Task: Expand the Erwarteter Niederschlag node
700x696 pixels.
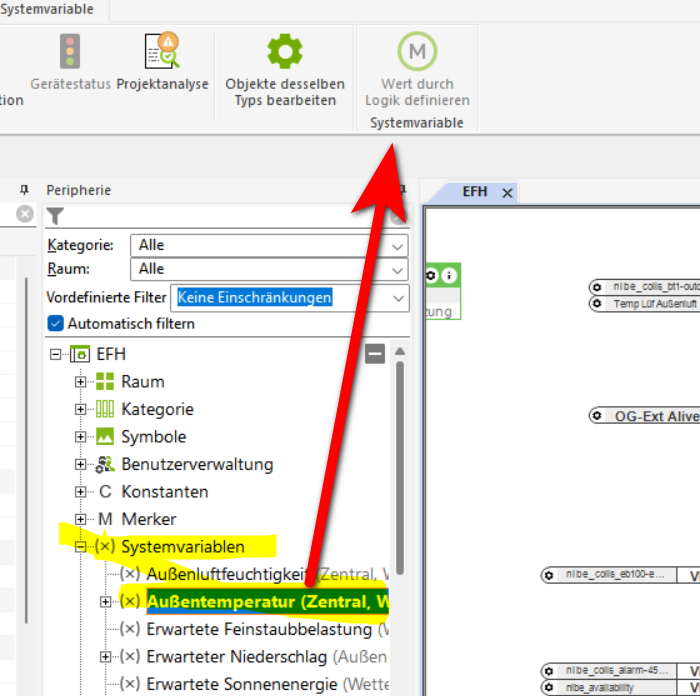Action: point(106,657)
